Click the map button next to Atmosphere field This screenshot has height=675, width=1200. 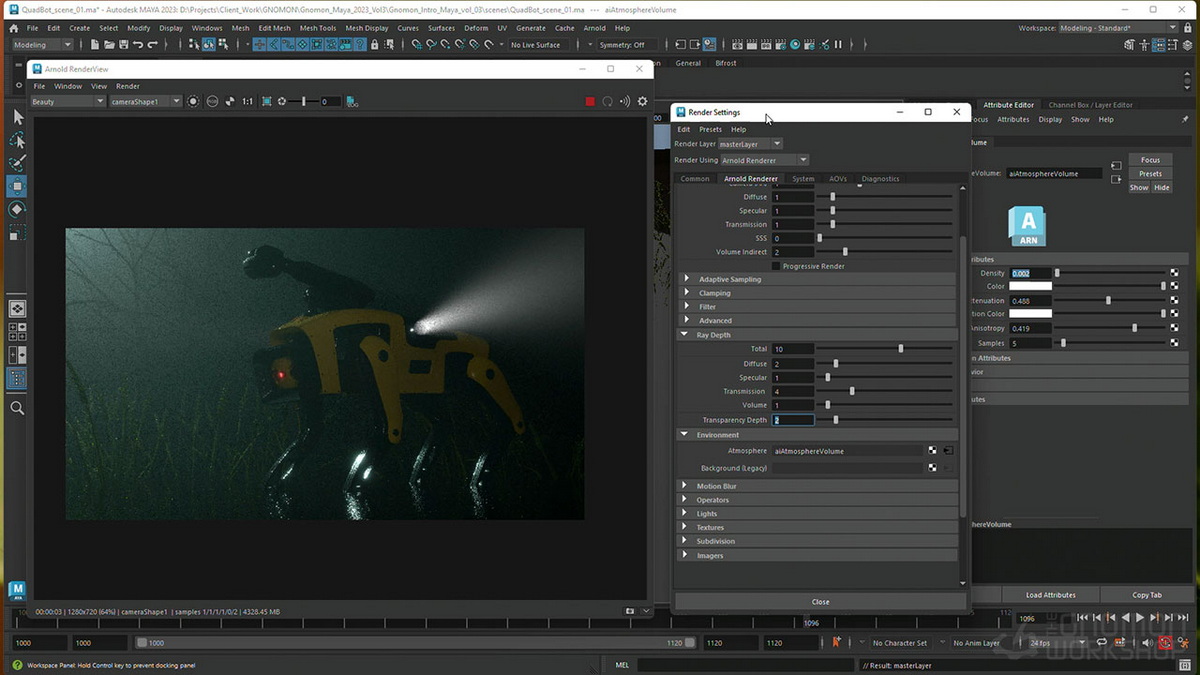click(932, 451)
